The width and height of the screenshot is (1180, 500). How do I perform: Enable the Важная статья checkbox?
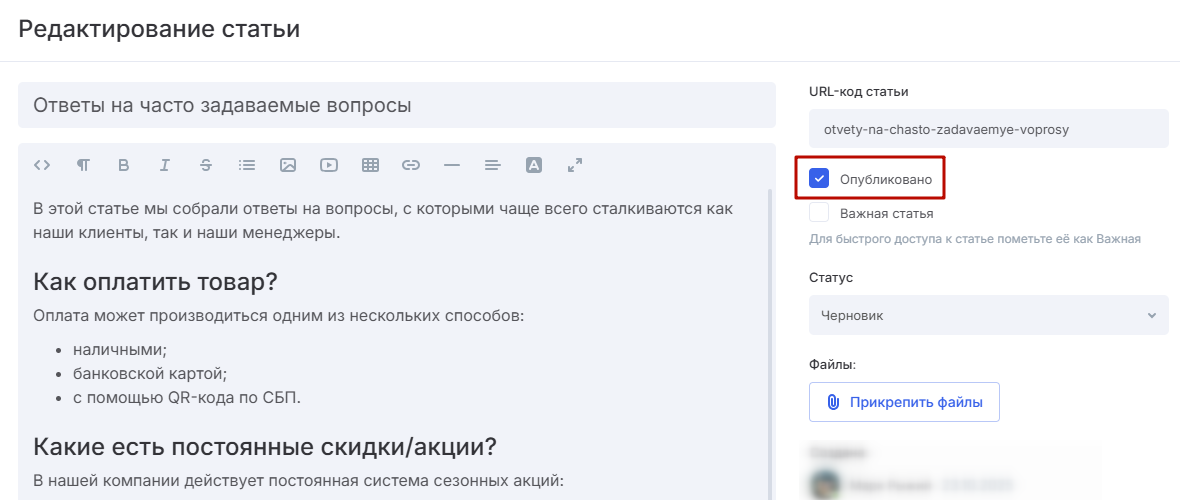coord(819,213)
